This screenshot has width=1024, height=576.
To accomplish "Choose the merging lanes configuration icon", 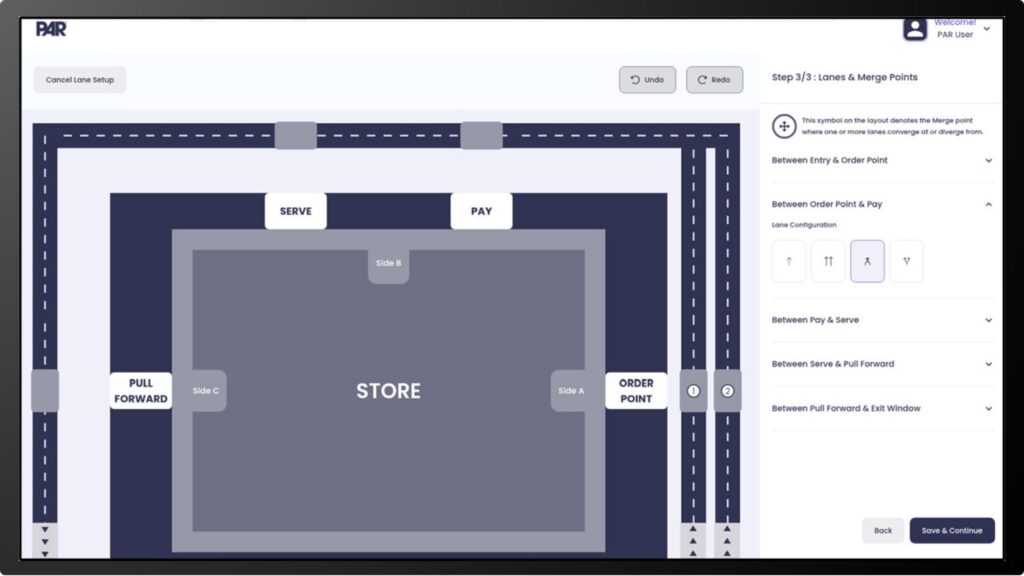I will pyautogui.click(x=867, y=261).
